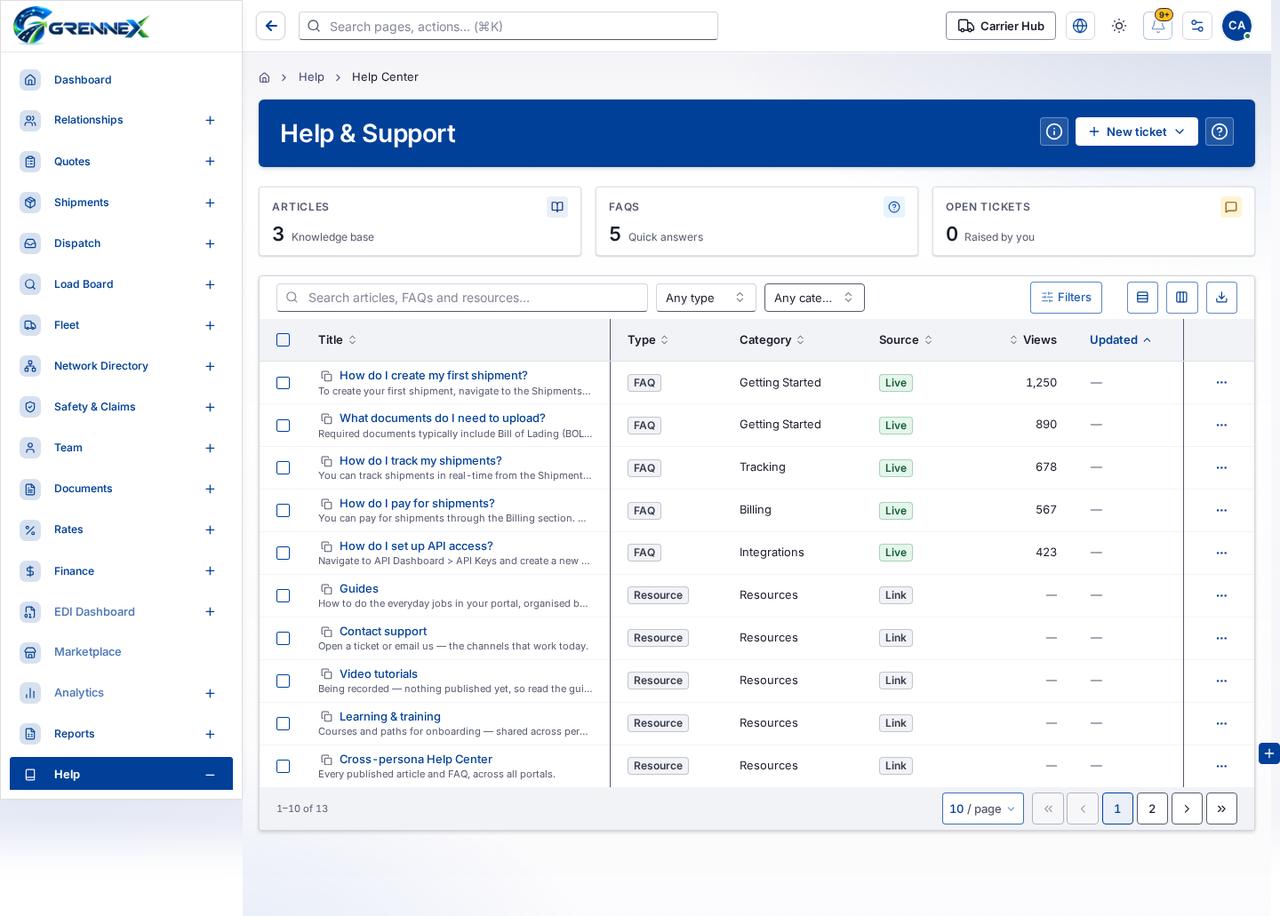Click the download export icon
Screen dimensions: 1280x916
(1221, 297)
